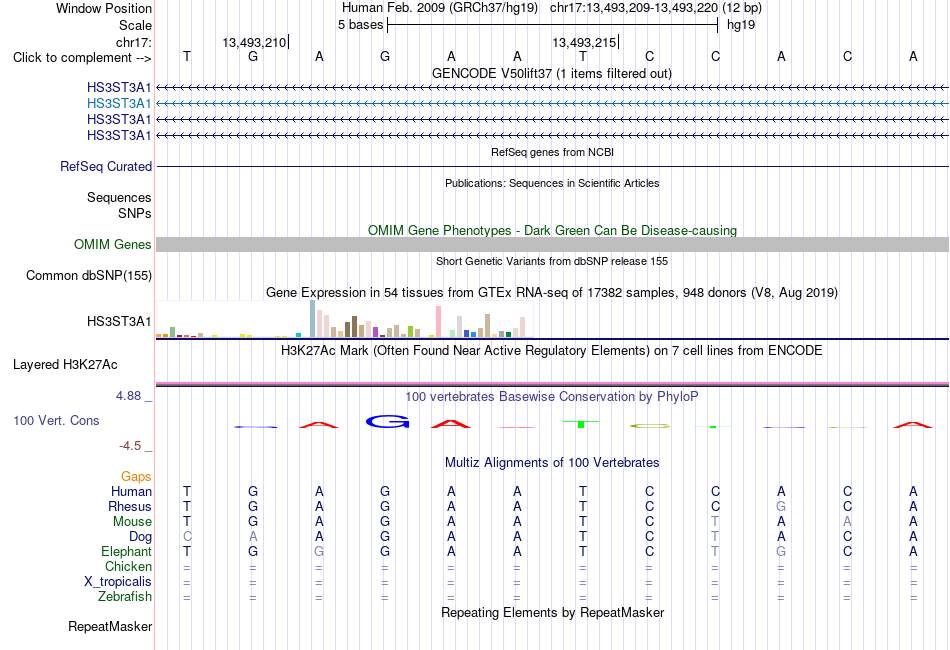
Task: Click the light-blue HS3ST3A1 transcript label
Action: 119,104
